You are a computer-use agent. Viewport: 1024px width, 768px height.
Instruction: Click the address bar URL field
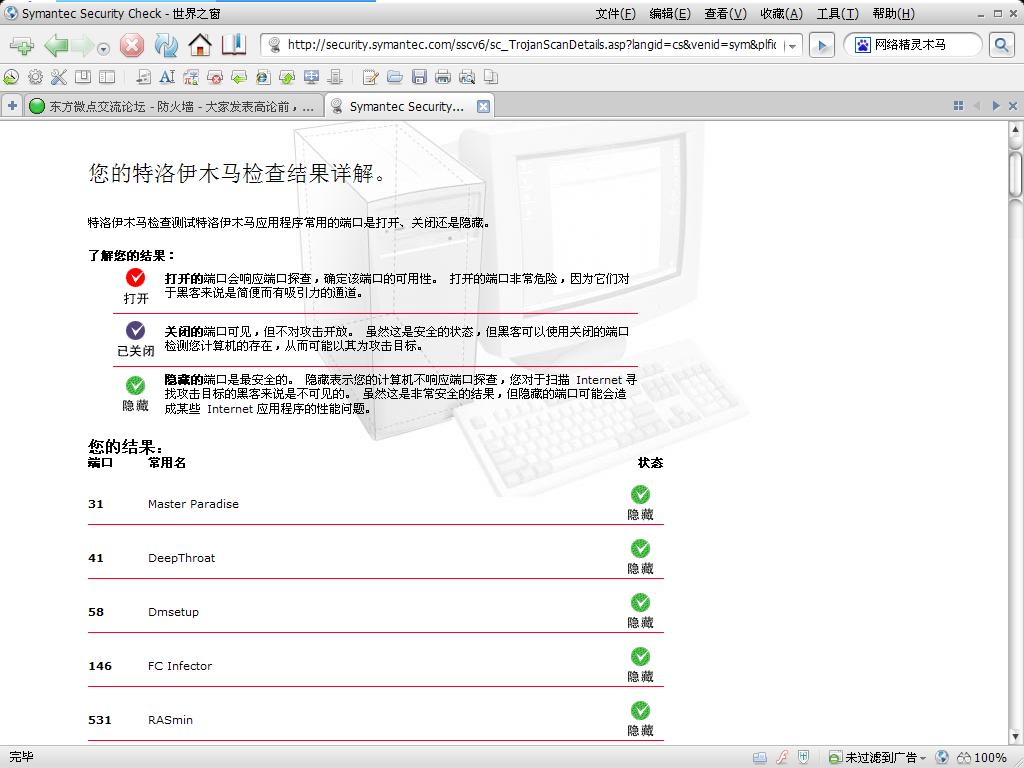tap(530, 45)
